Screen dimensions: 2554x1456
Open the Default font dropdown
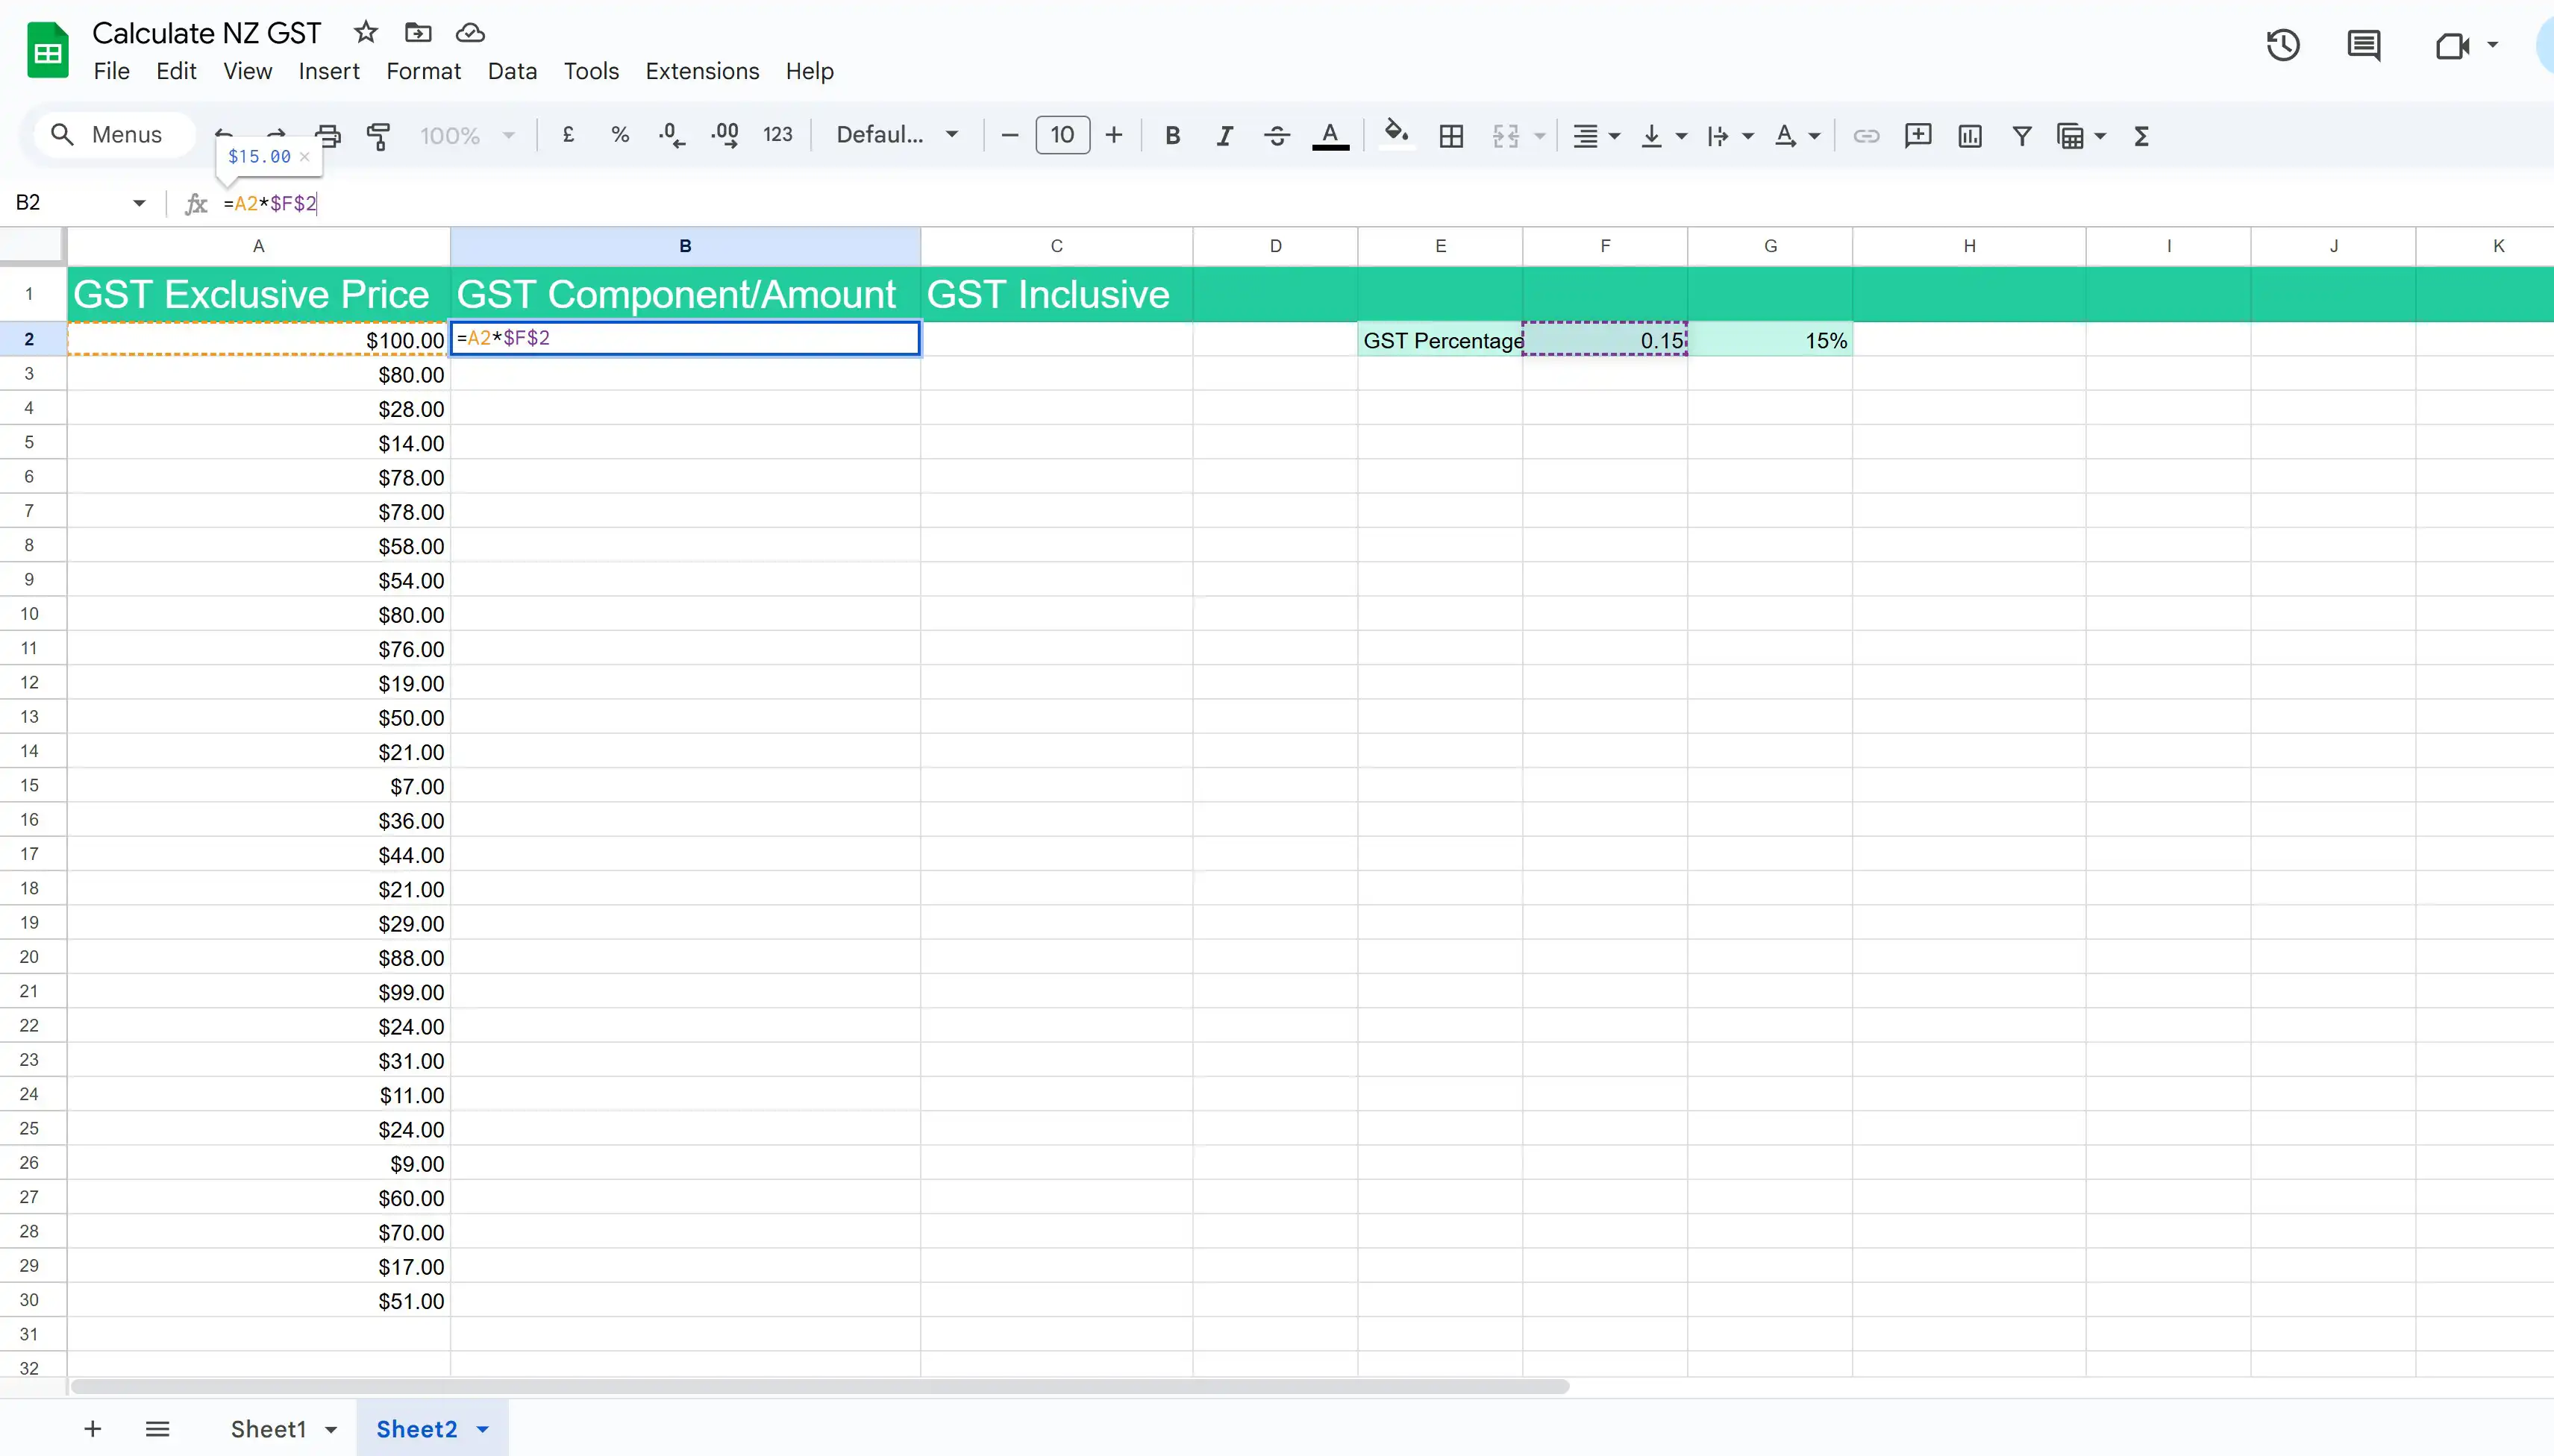(897, 135)
